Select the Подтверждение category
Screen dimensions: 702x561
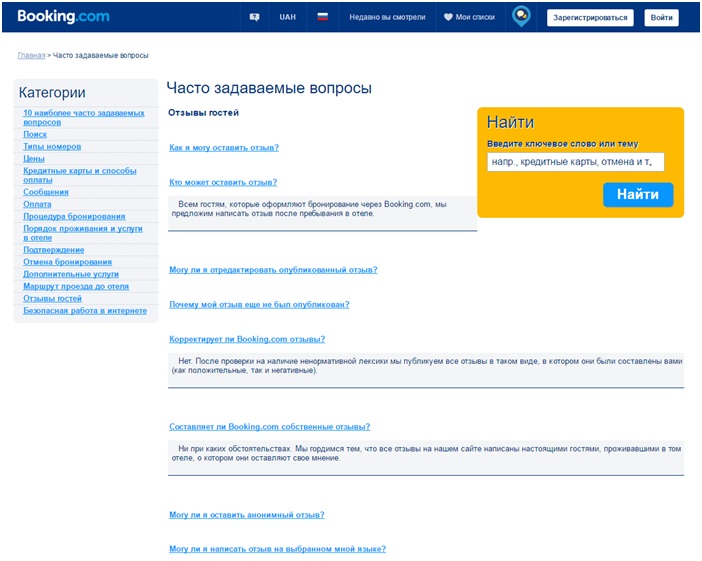pos(54,250)
